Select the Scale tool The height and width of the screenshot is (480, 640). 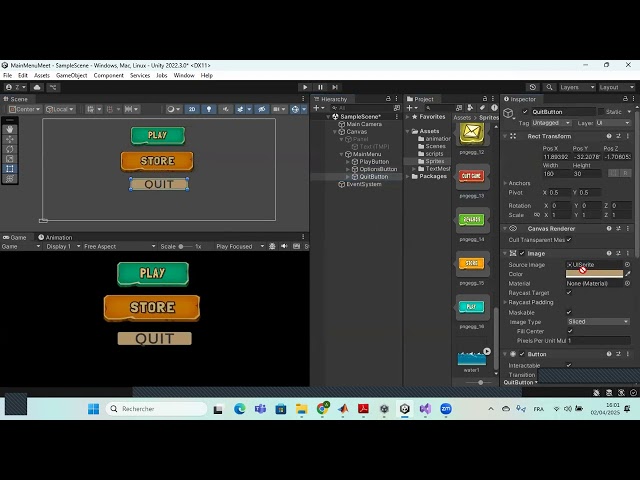10,159
